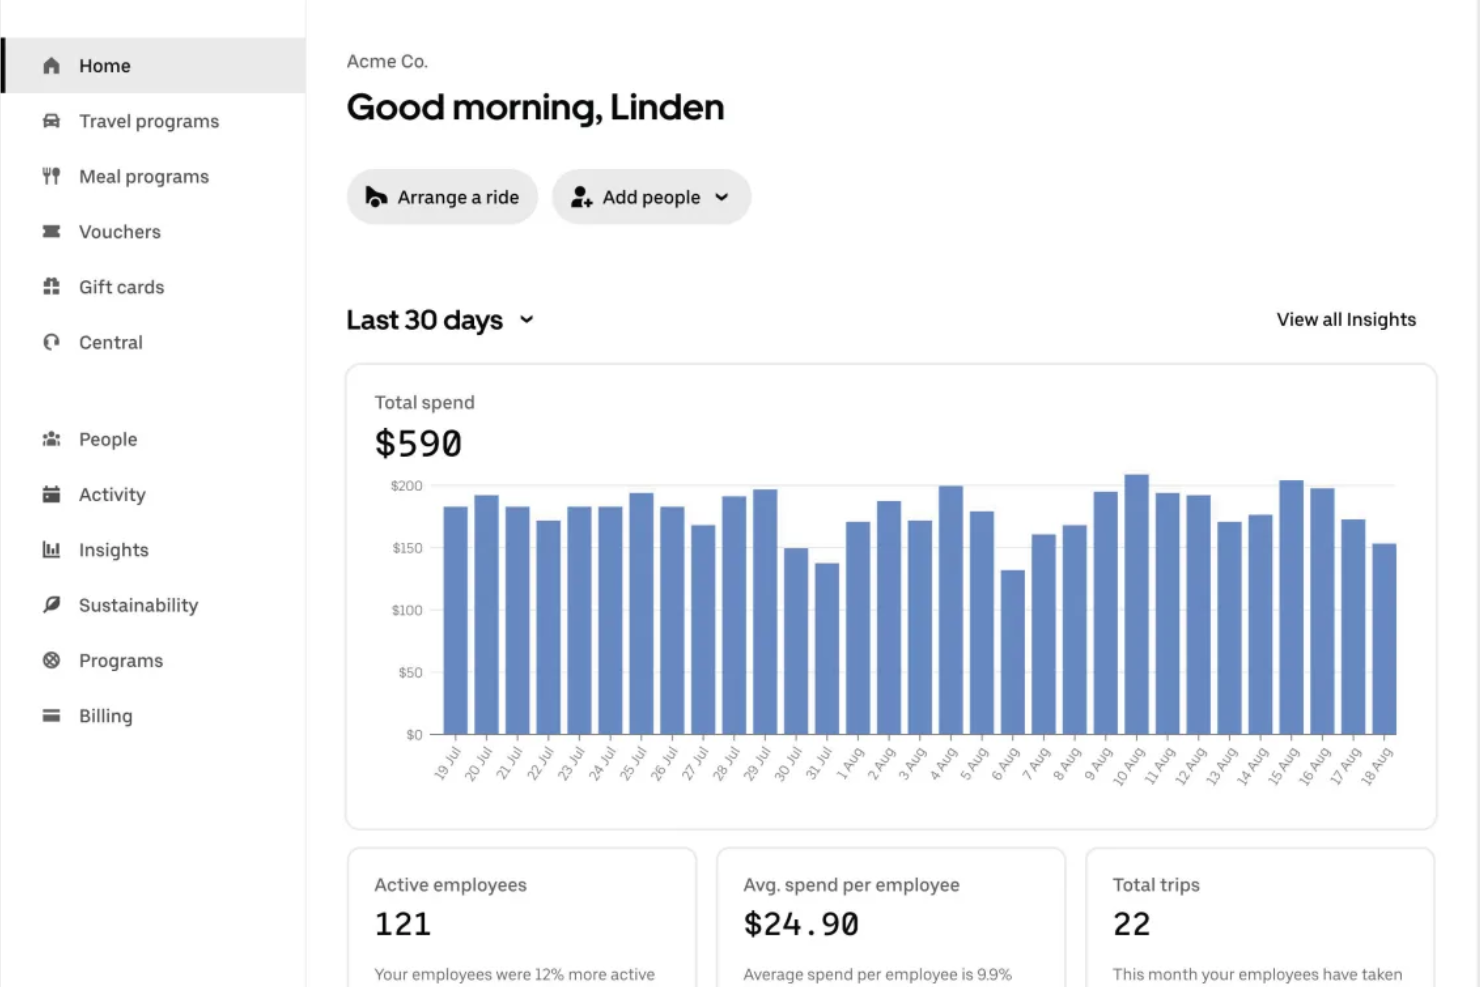Expand the Last 30 days date filter

pos(440,320)
